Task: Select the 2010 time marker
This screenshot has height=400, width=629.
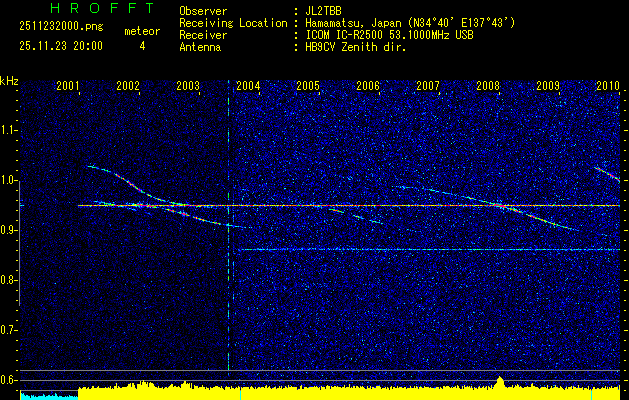Action: coord(607,87)
